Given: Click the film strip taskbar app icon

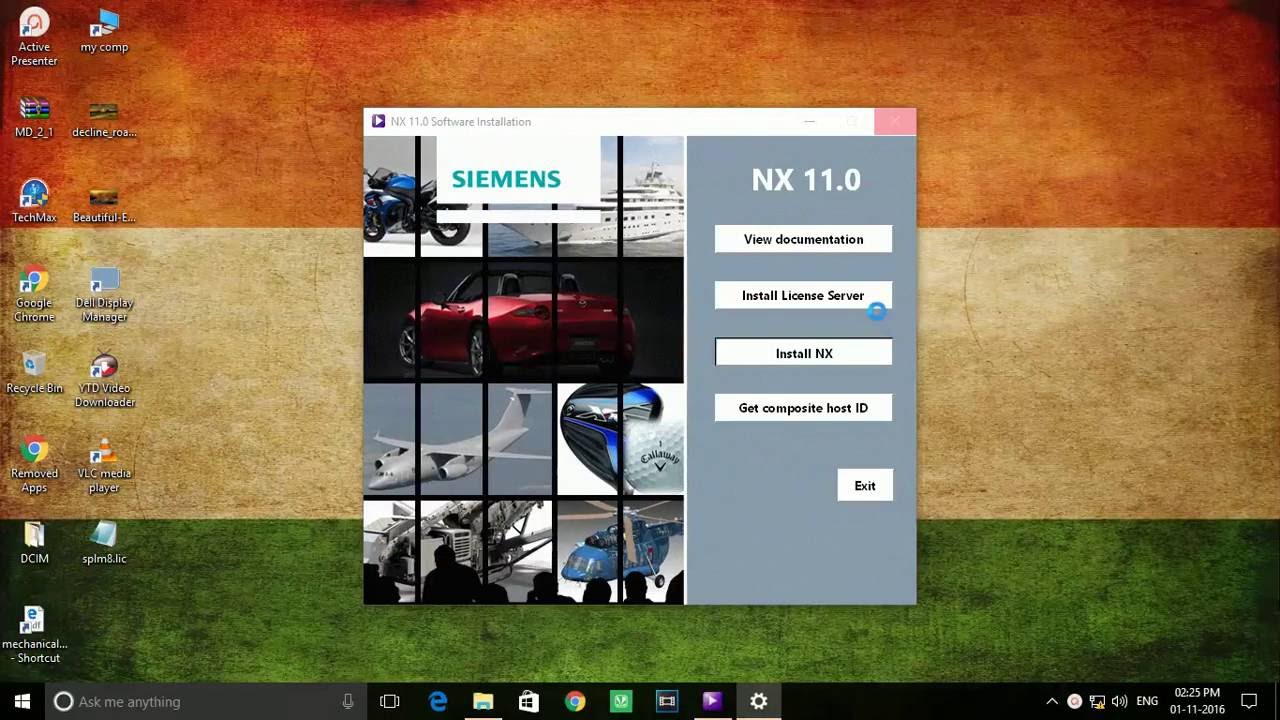Looking at the screenshot, I should (667, 701).
